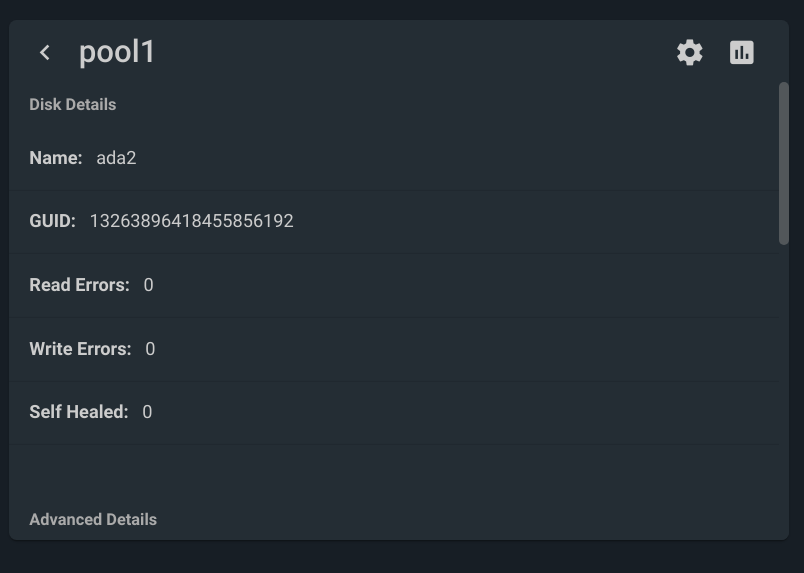Click the Write Errors label
Viewport: 804px width, 573px height.
[x=80, y=349]
